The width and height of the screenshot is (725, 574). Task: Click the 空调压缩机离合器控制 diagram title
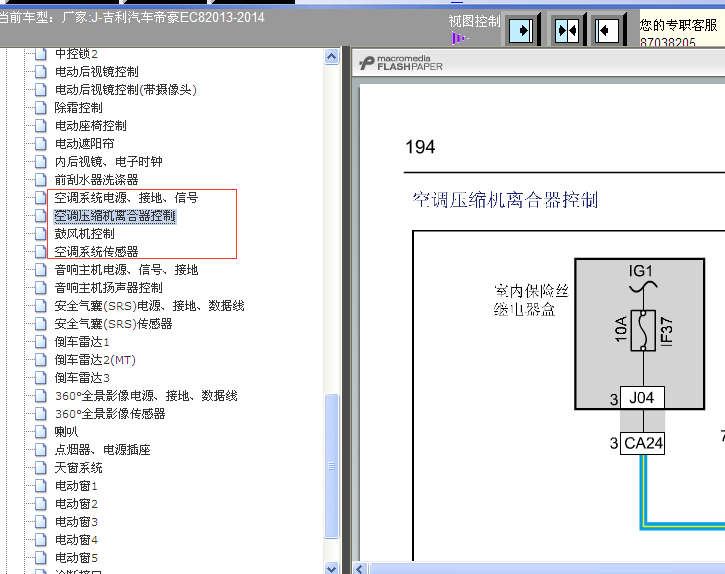[505, 200]
